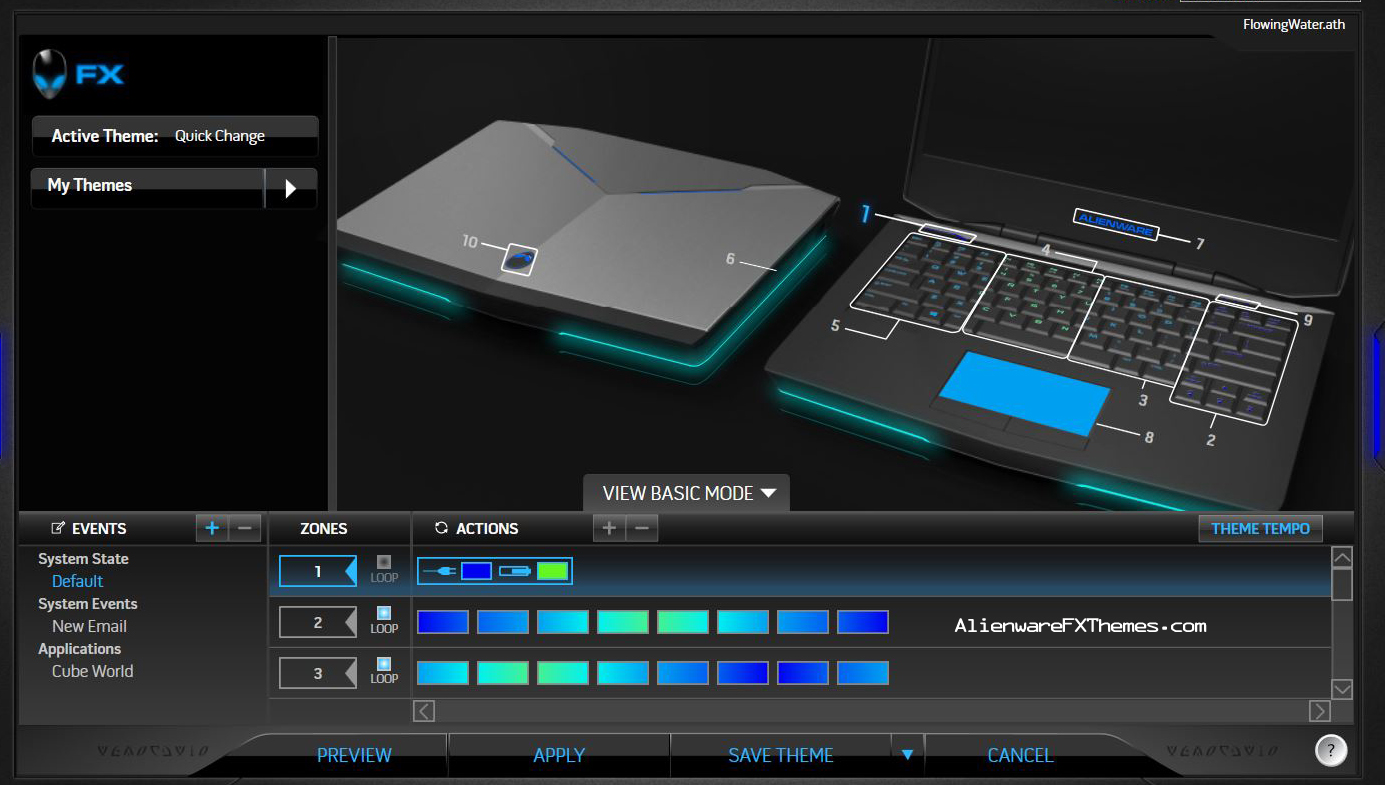This screenshot has width=1385, height=785.
Task: Click the System State heading in Events
Action: coord(83,559)
